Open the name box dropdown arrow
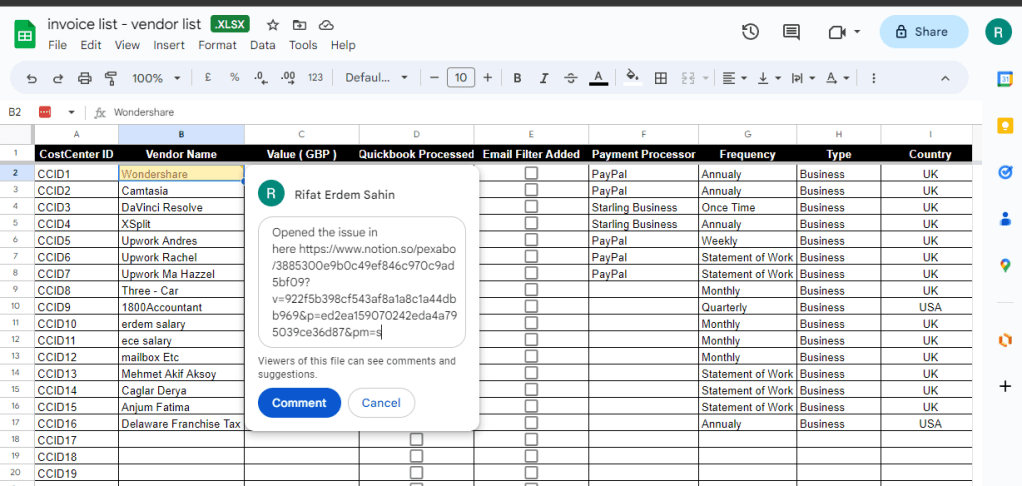Screen dimensions: 1022x486 click(72, 113)
